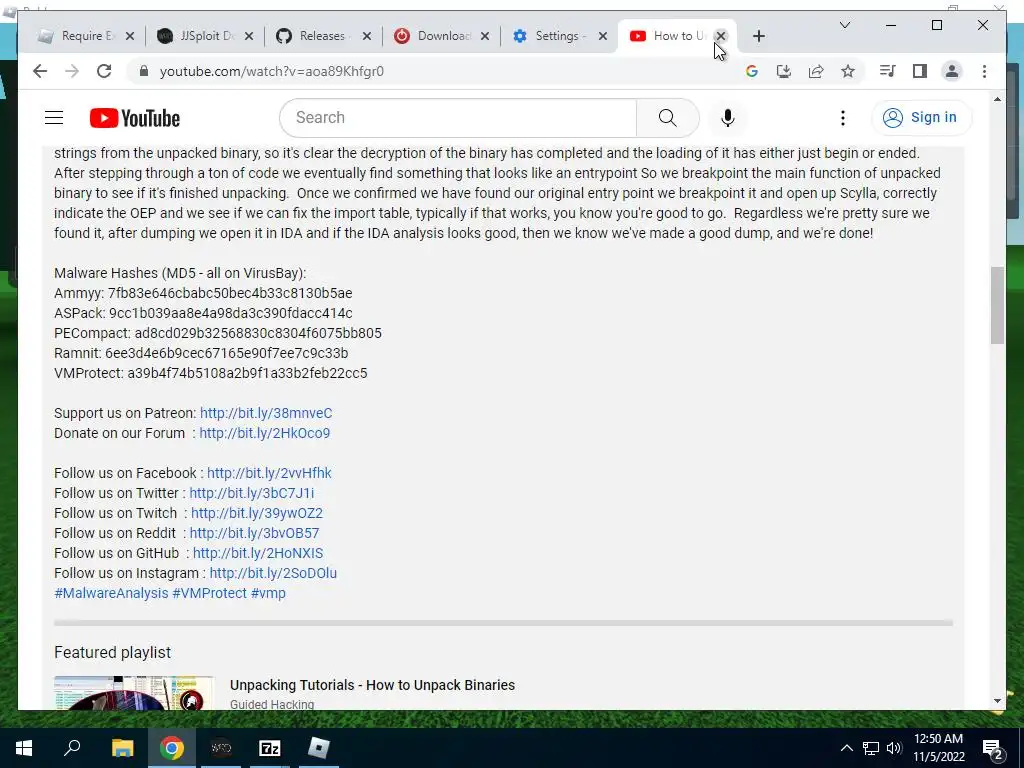Submit search with magnifier button
1024x768 pixels.
click(x=667, y=118)
